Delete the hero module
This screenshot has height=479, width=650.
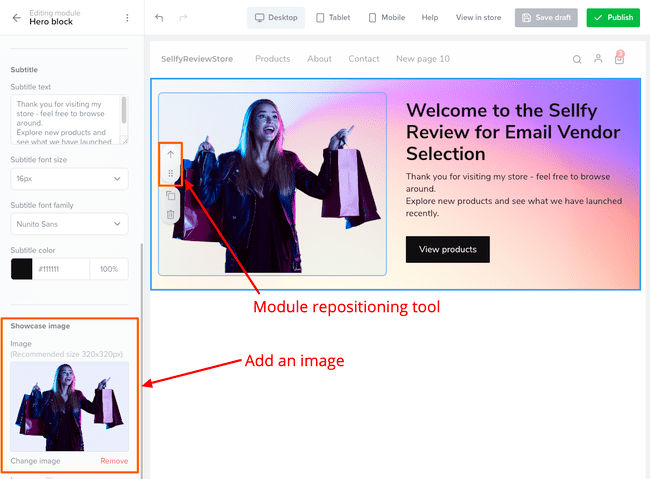click(170, 214)
